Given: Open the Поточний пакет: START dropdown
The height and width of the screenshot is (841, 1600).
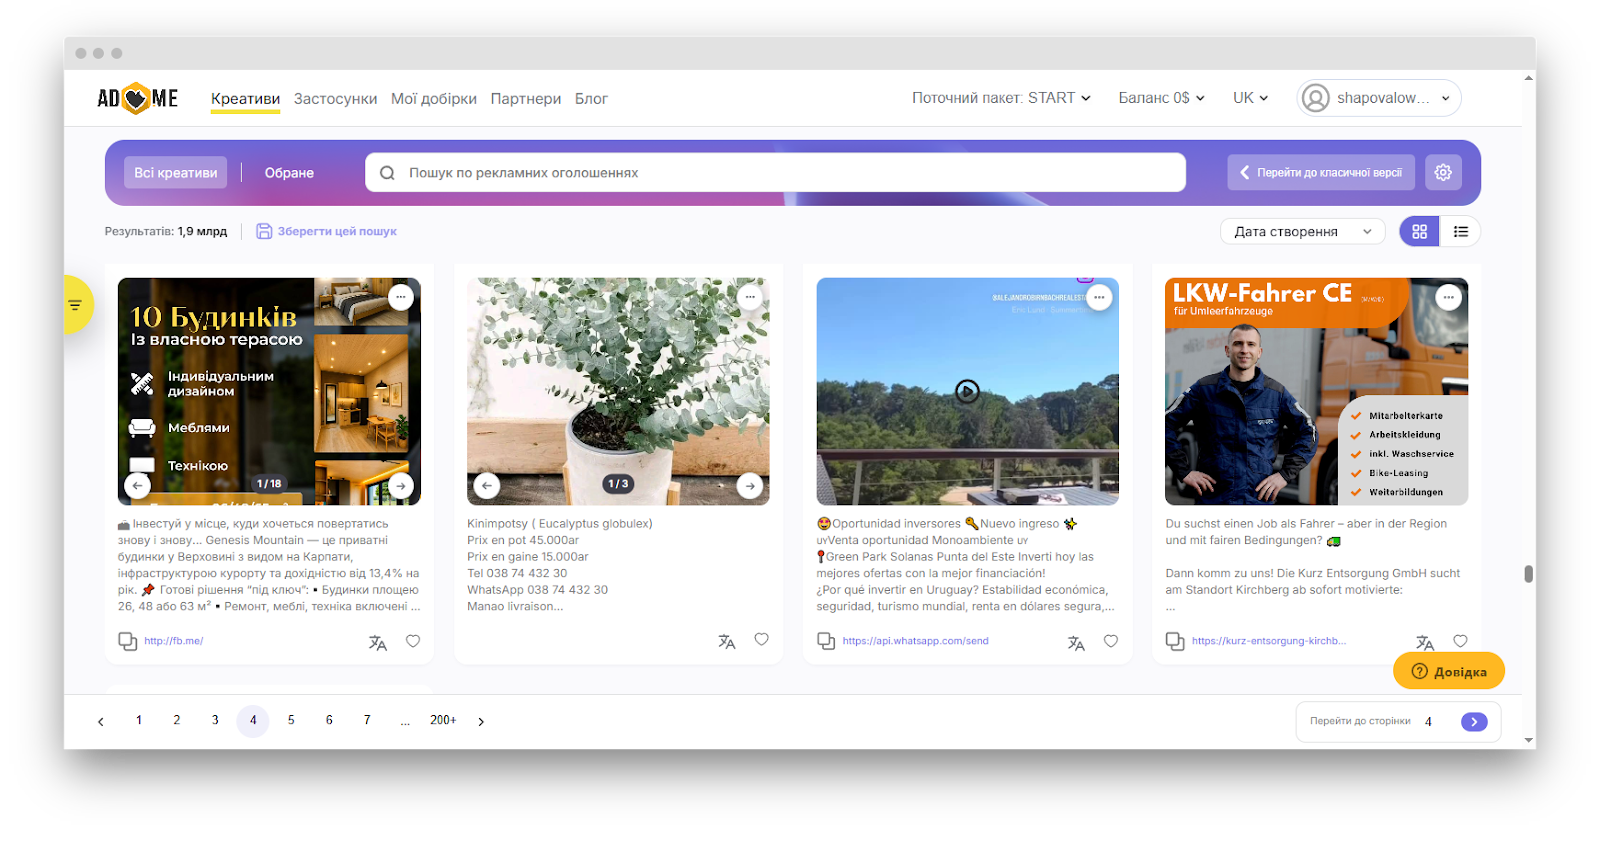Looking at the screenshot, I should [x=1001, y=98].
